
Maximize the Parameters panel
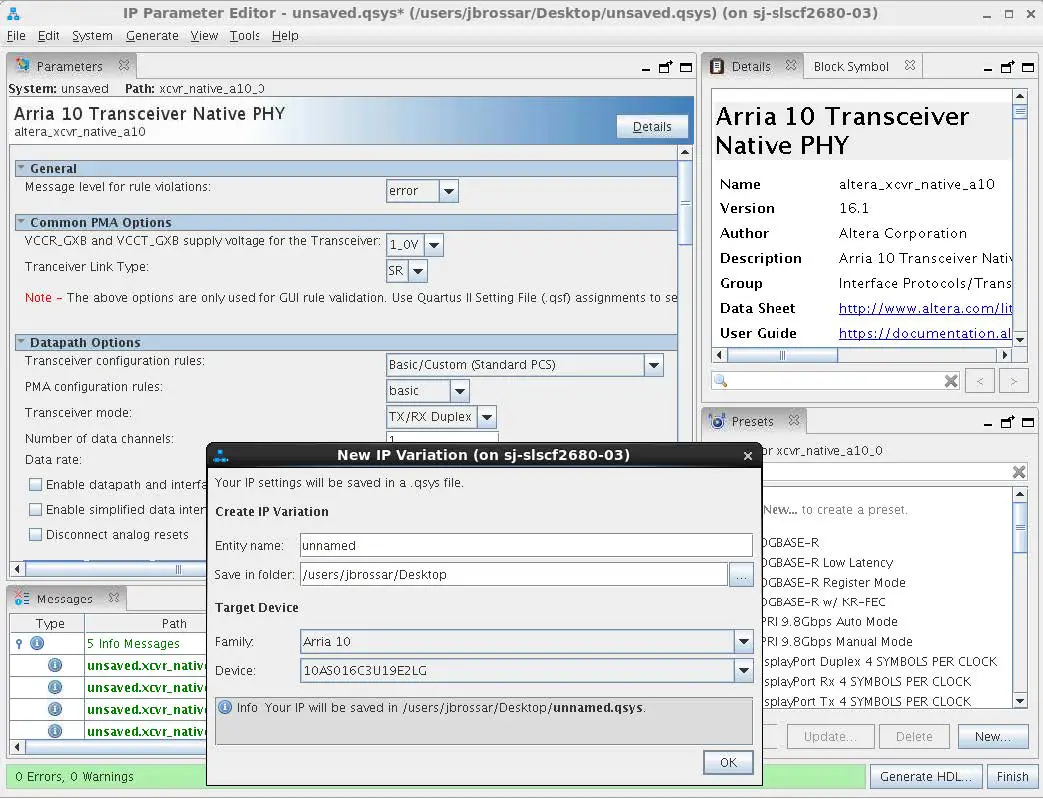(686, 67)
